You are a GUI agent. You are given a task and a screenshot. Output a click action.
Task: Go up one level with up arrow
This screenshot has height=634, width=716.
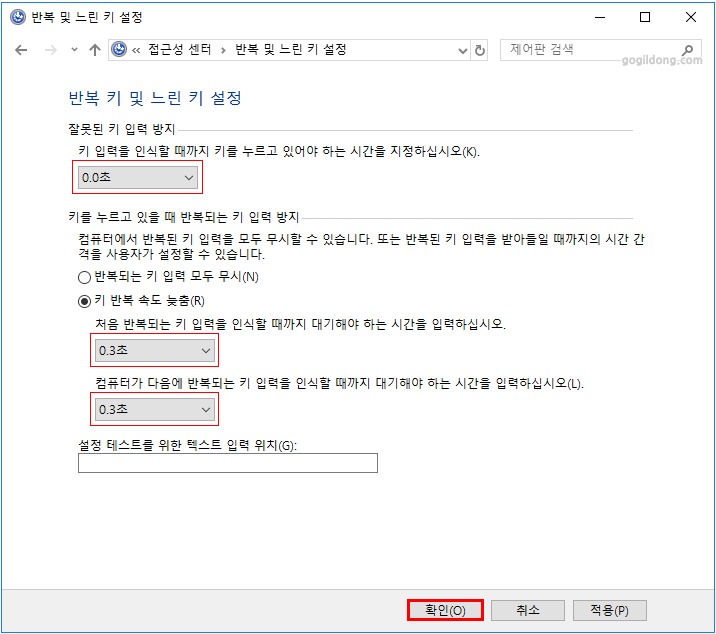tap(95, 50)
